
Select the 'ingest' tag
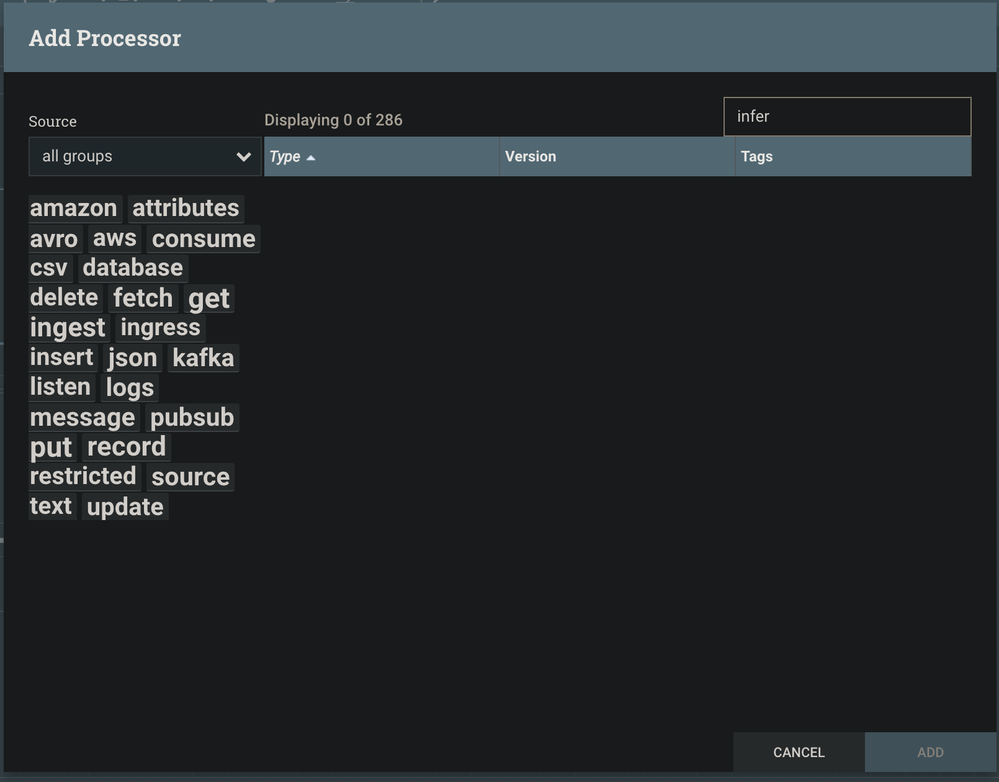click(67, 328)
